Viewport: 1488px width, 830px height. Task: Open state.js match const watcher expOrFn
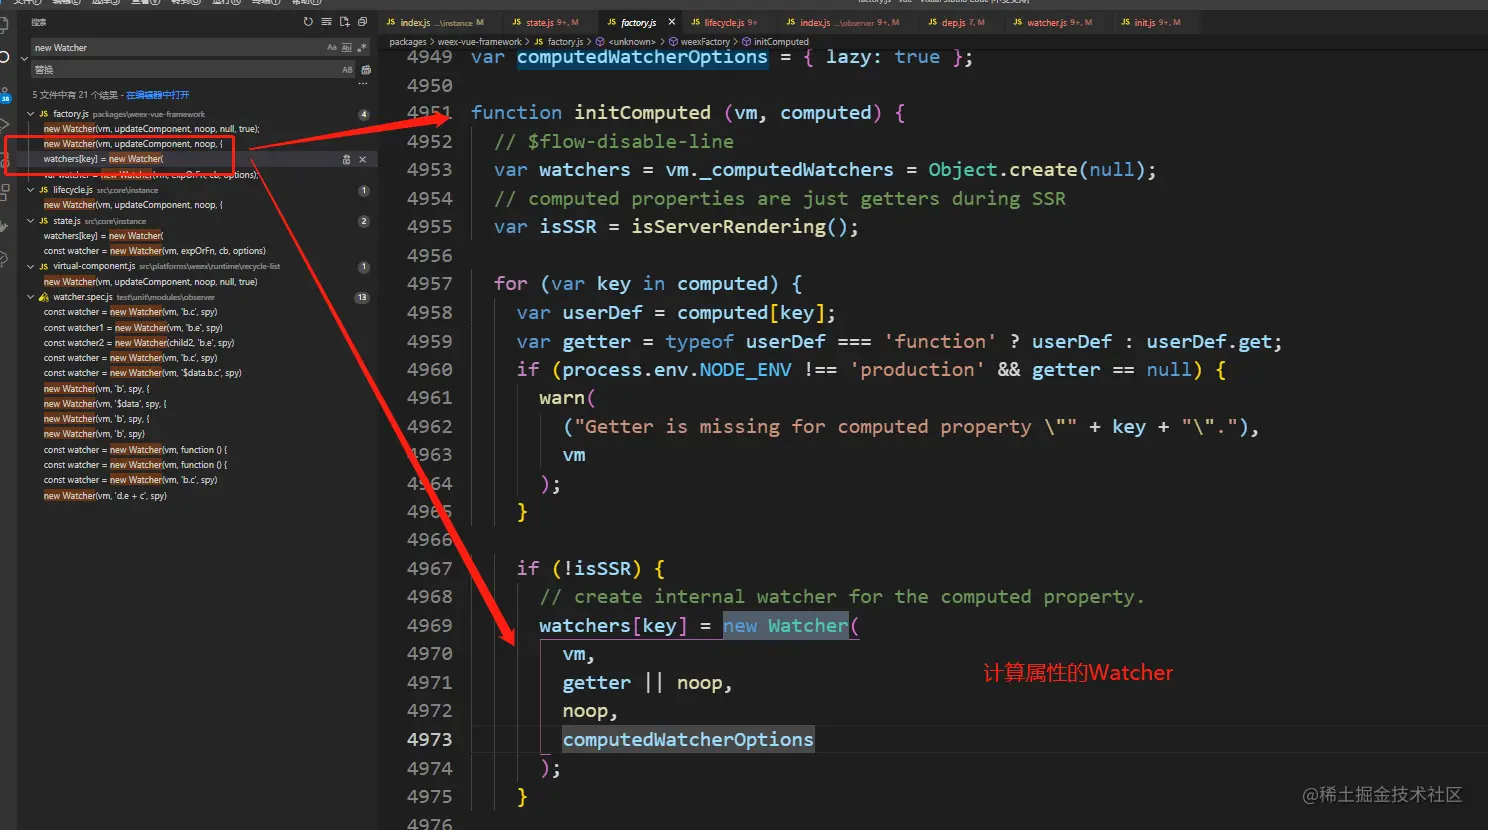155,251
